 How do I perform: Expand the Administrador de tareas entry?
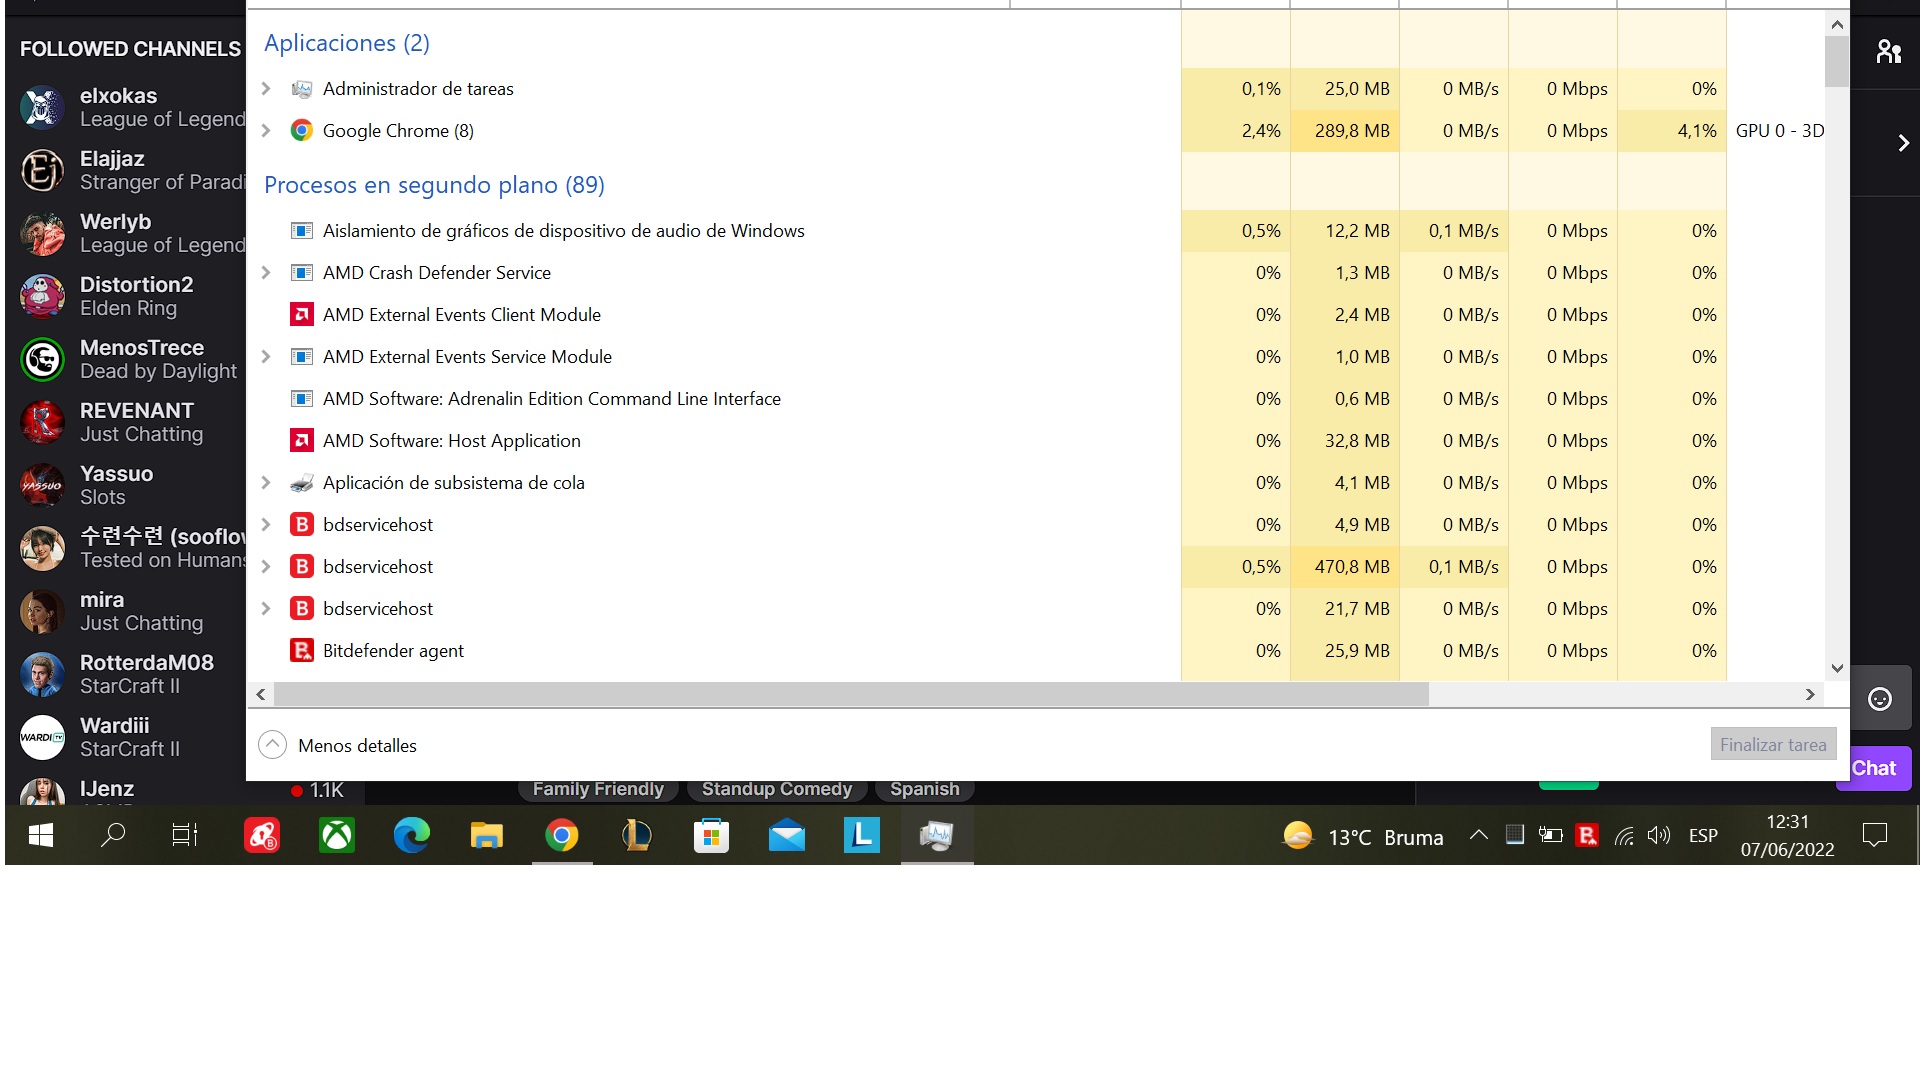[266, 89]
